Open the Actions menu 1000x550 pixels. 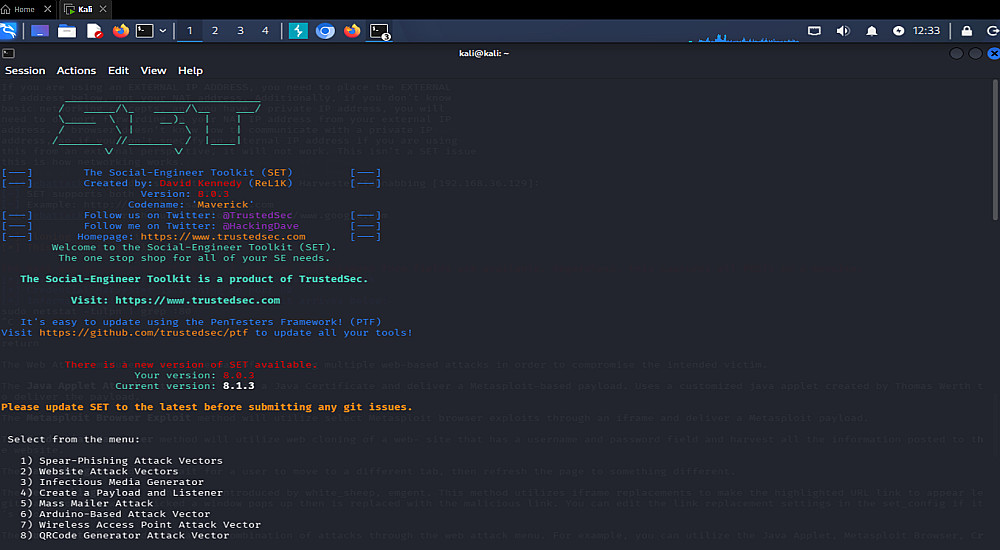pos(76,71)
